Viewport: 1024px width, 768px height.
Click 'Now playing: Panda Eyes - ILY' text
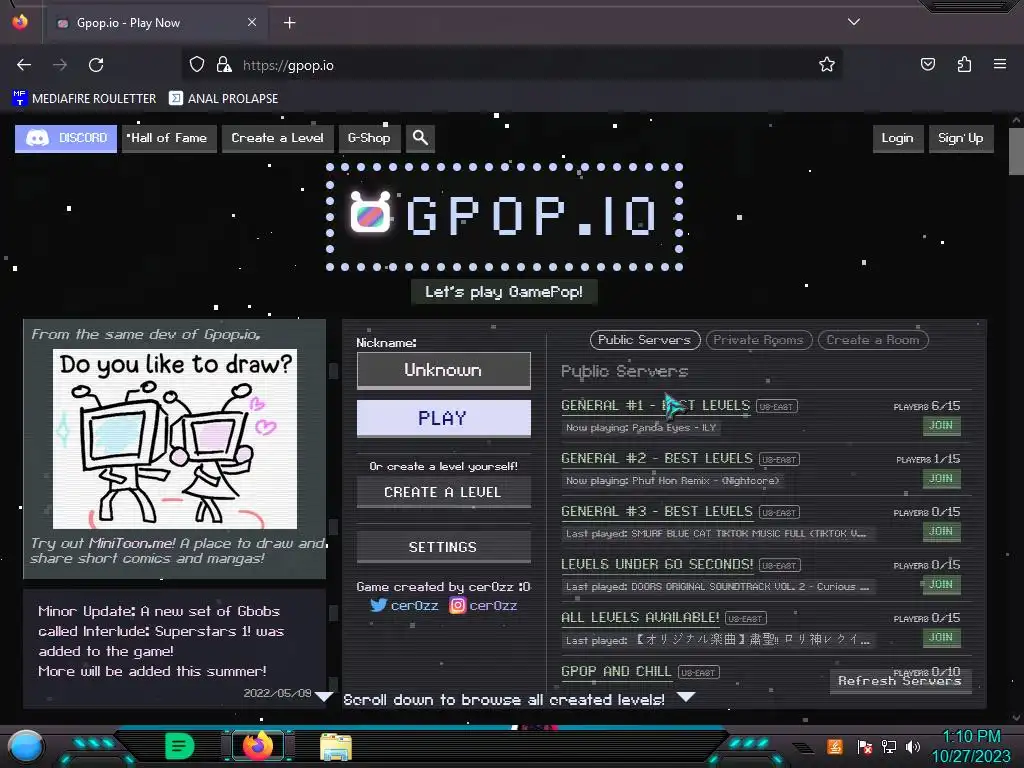641,428
